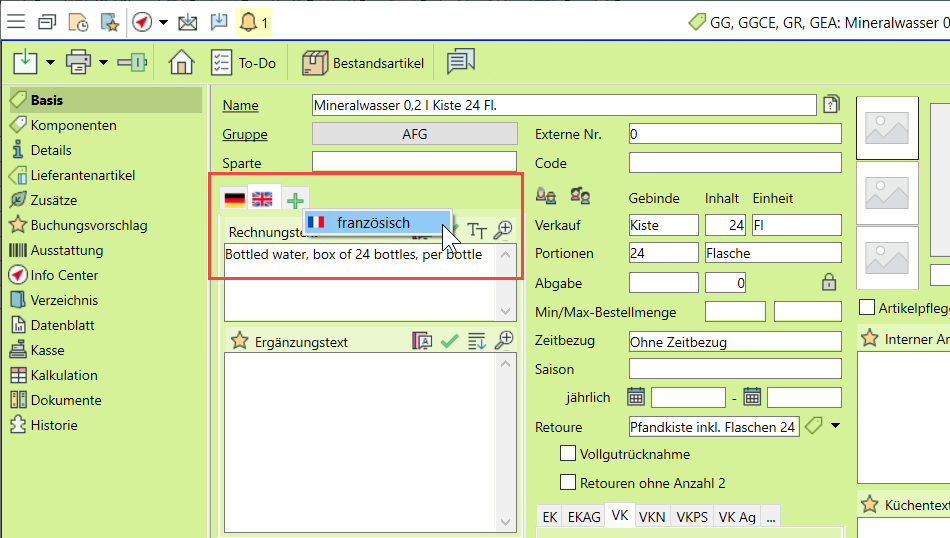Open Kalkulation in the sidebar
This screenshot has width=950, height=538.
64,375
